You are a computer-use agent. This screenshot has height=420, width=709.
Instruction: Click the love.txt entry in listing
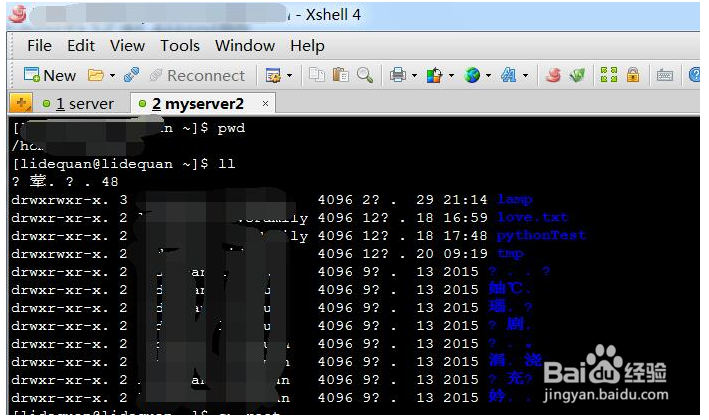click(532, 217)
